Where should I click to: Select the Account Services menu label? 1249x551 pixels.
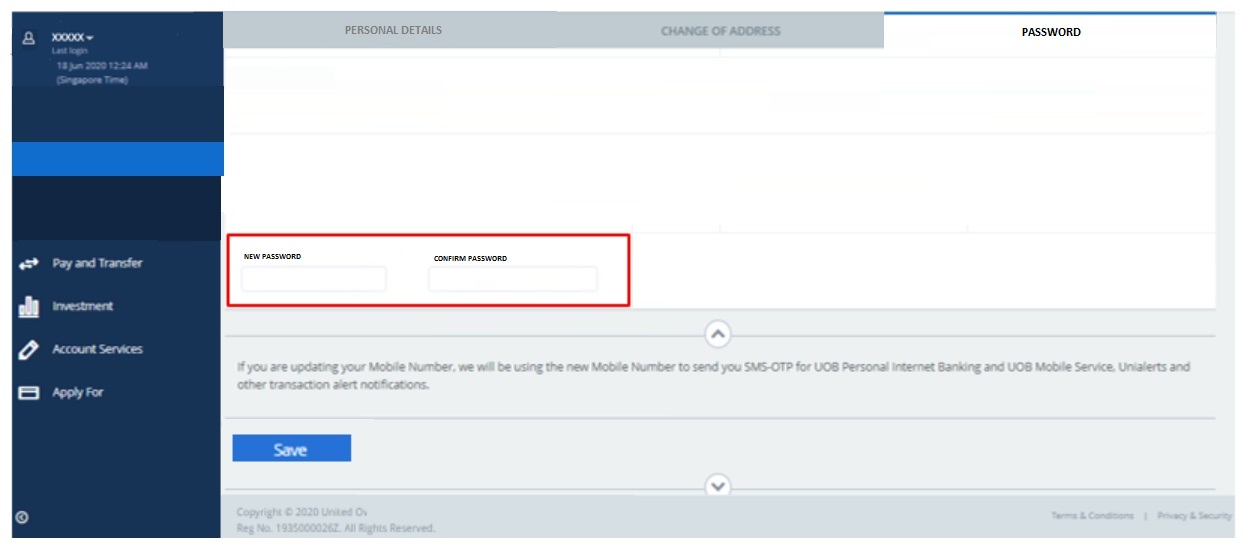[x=97, y=349]
